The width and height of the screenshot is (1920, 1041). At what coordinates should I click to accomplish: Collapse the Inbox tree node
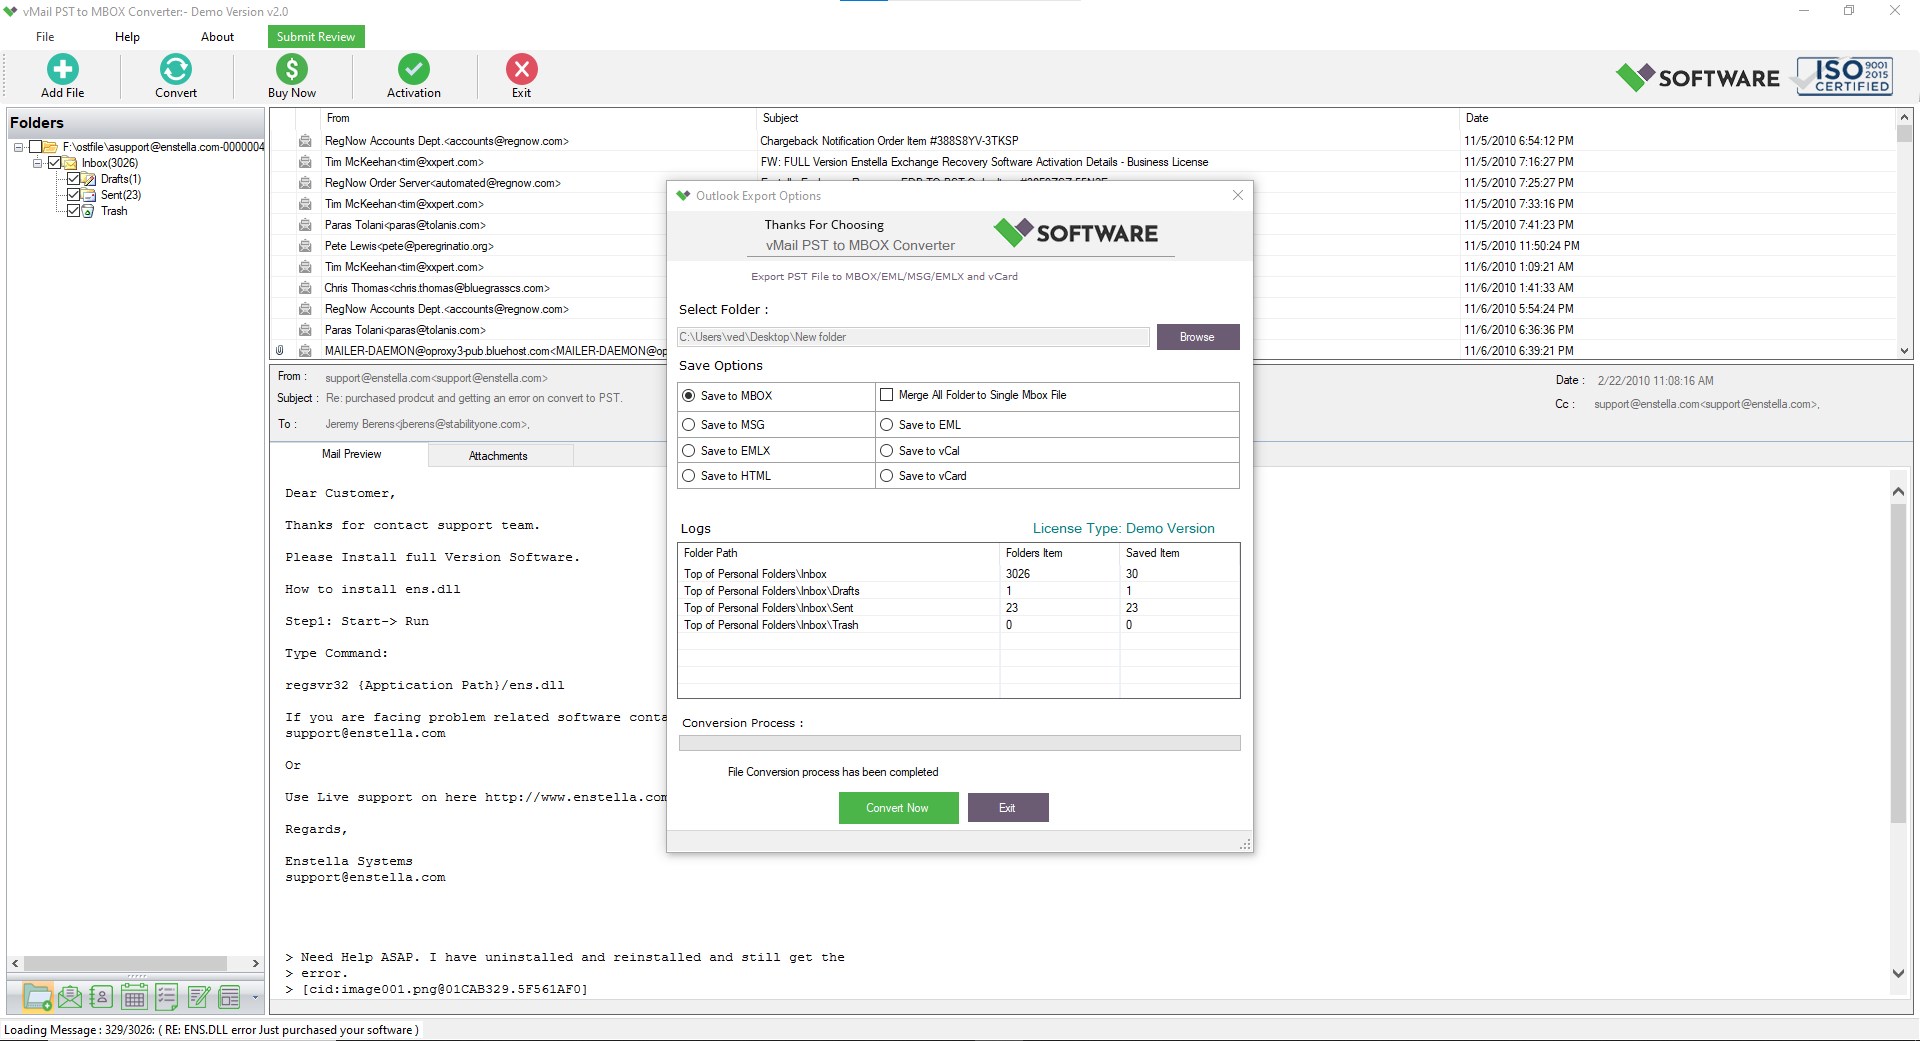point(38,163)
